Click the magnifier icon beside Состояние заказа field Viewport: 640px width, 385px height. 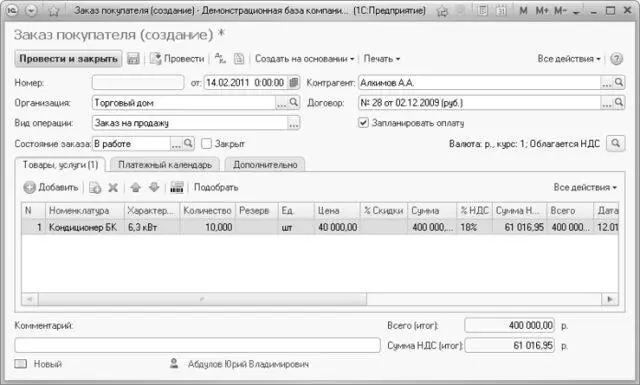click(188, 143)
